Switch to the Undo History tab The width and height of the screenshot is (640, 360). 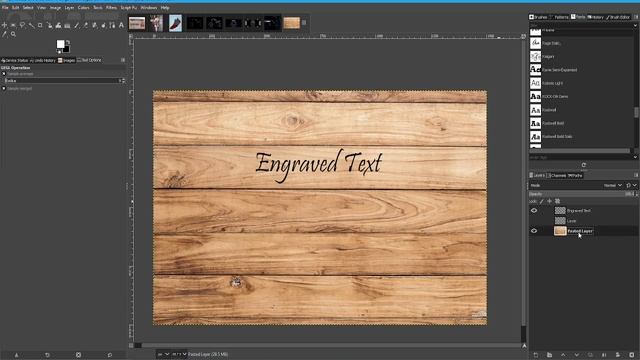click(x=43, y=60)
